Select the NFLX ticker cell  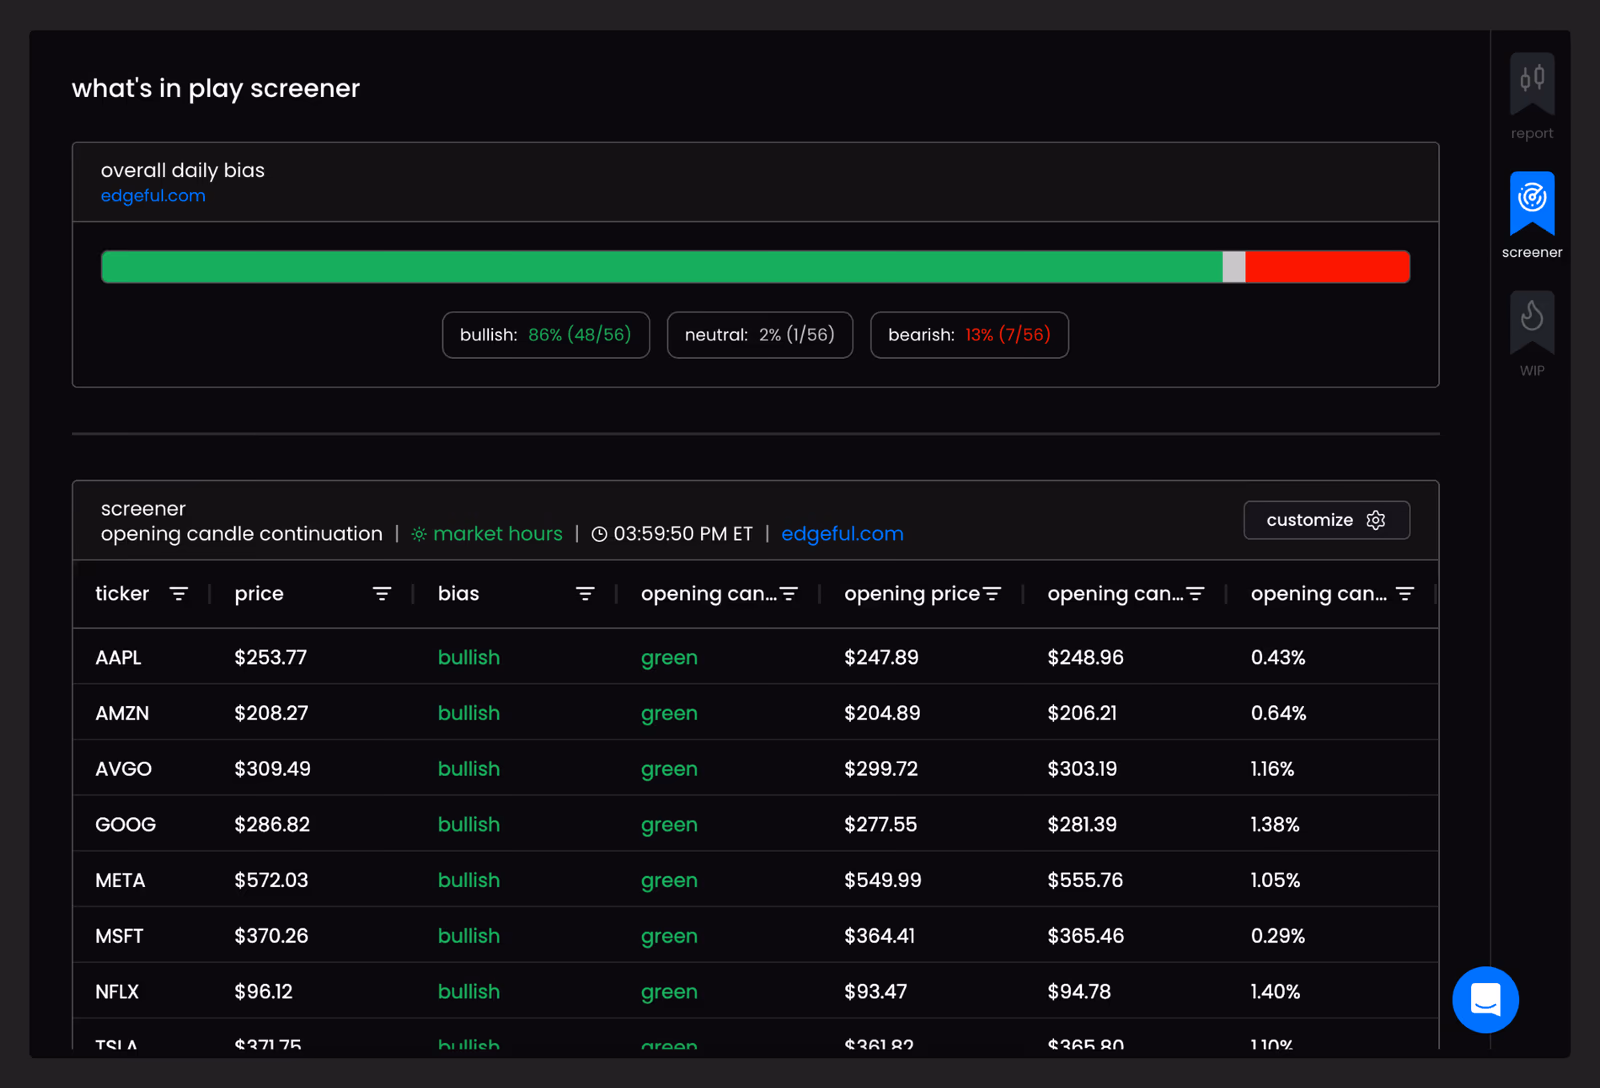[117, 992]
